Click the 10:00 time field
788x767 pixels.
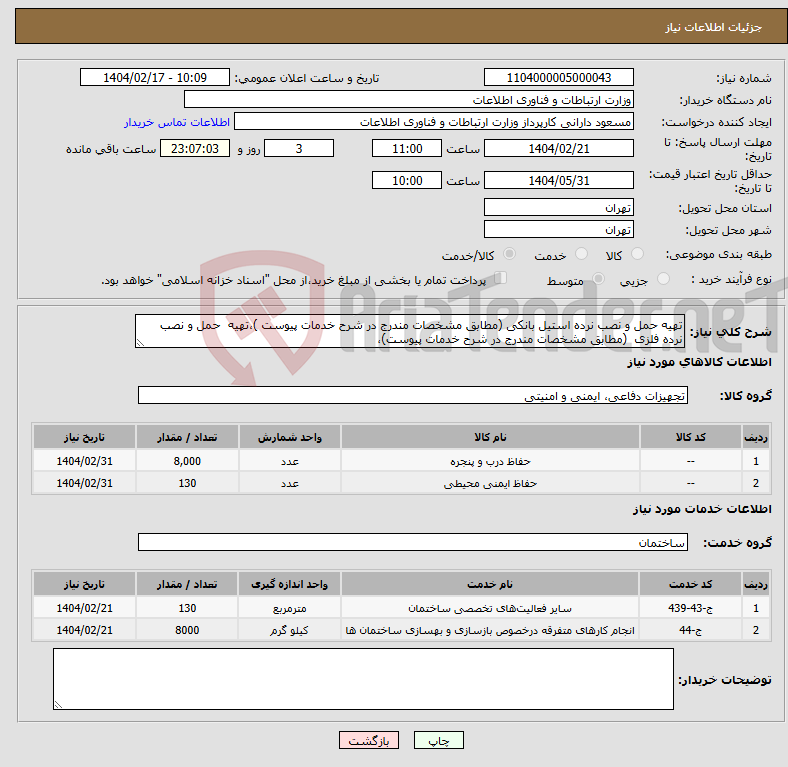click(x=407, y=180)
